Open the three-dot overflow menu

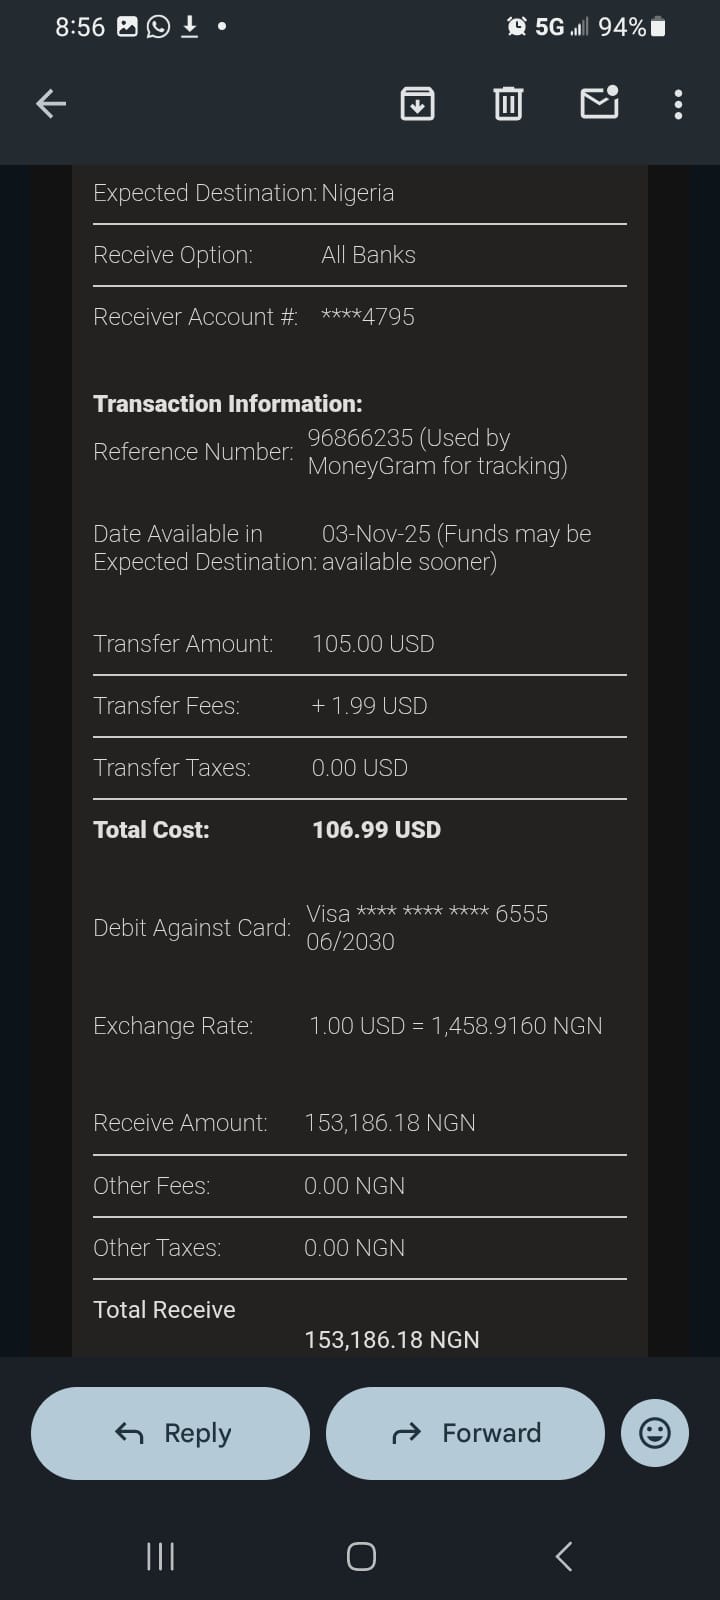tap(678, 104)
